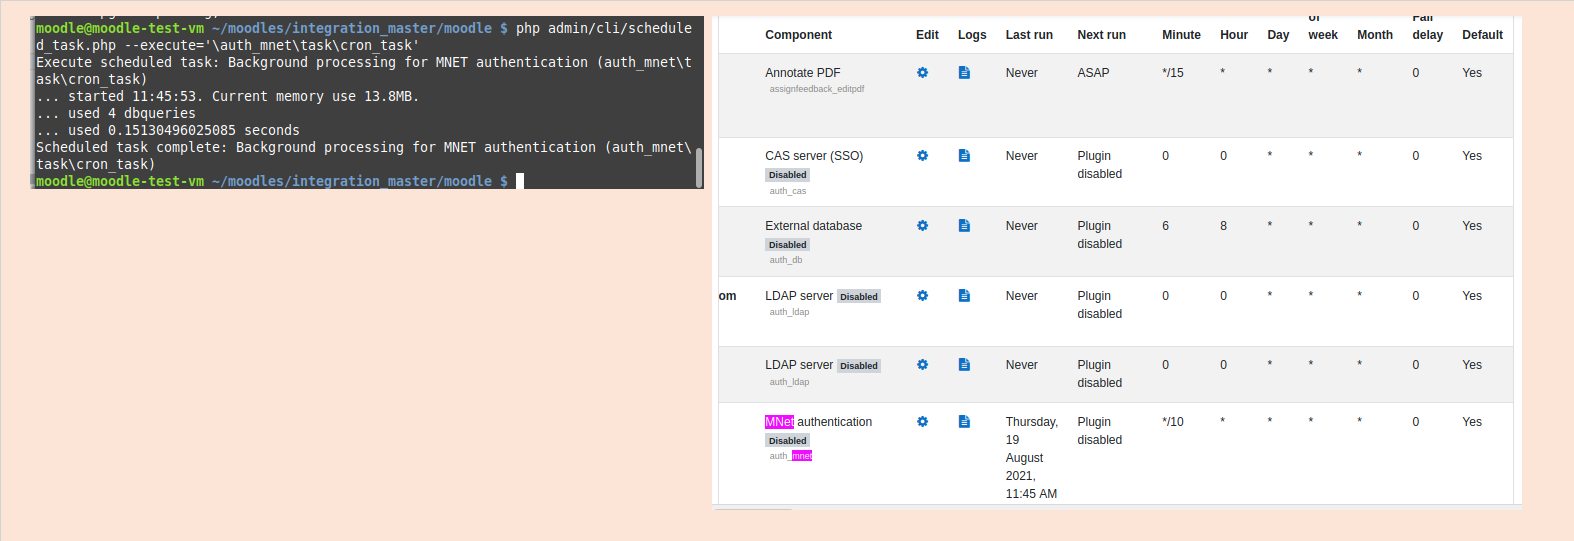Click the Next run column header
Viewport: 1574px width, 541px height.
tap(1101, 35)
